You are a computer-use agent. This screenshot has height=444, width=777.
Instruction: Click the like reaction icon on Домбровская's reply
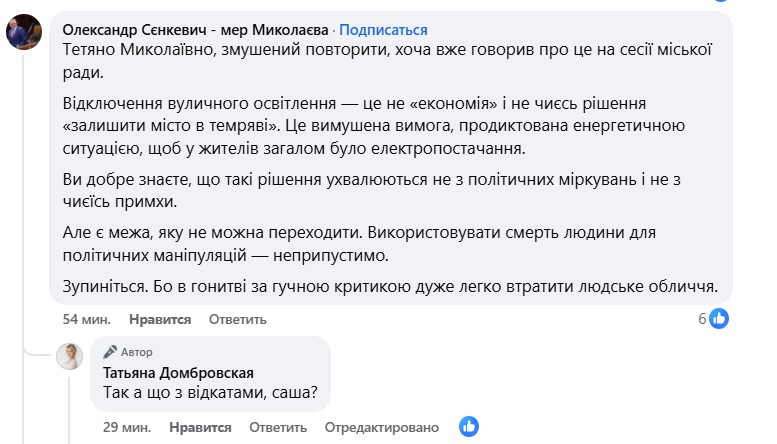tap(469, 426)
